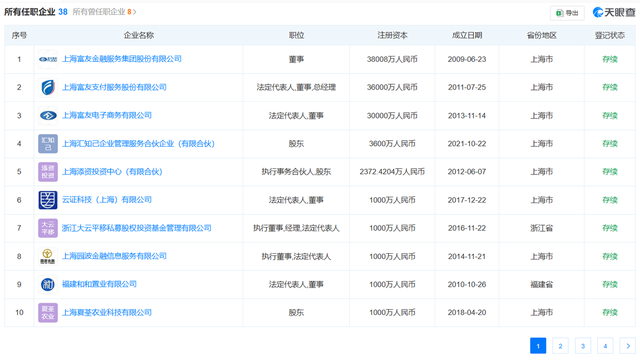Image resolution: width=640 pixels, height=363 pixels.
Task: Open 上海园波金融信息服务有限公司 link
Action: [x=114, y=256]
